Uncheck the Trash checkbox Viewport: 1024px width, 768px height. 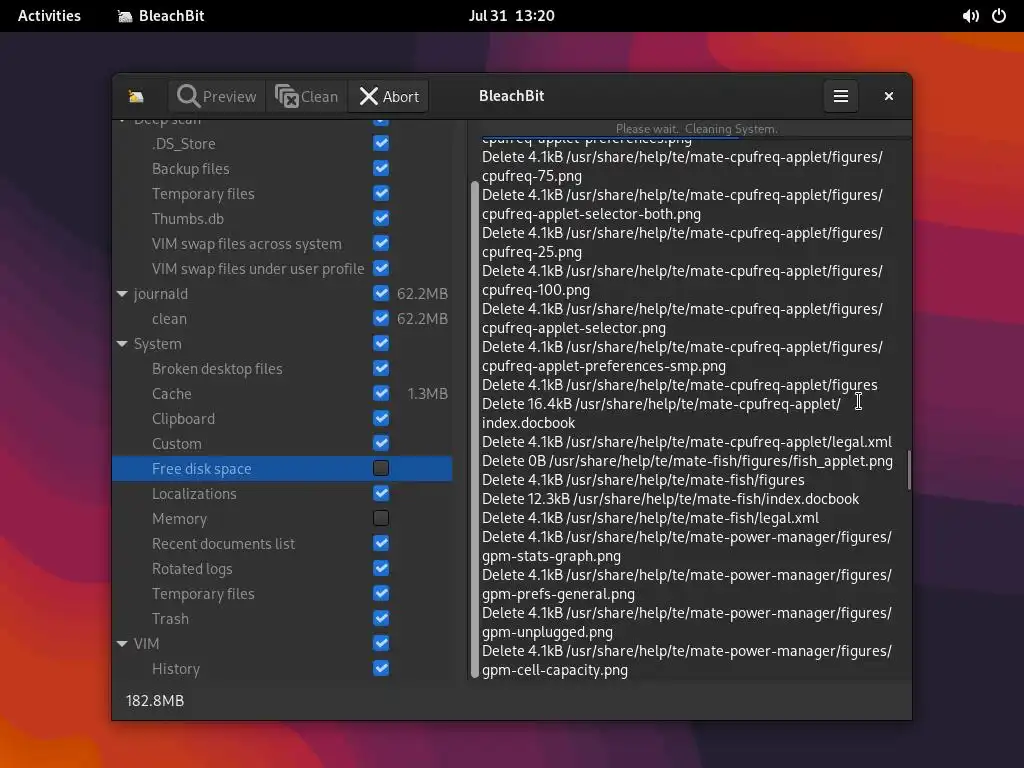381,618
